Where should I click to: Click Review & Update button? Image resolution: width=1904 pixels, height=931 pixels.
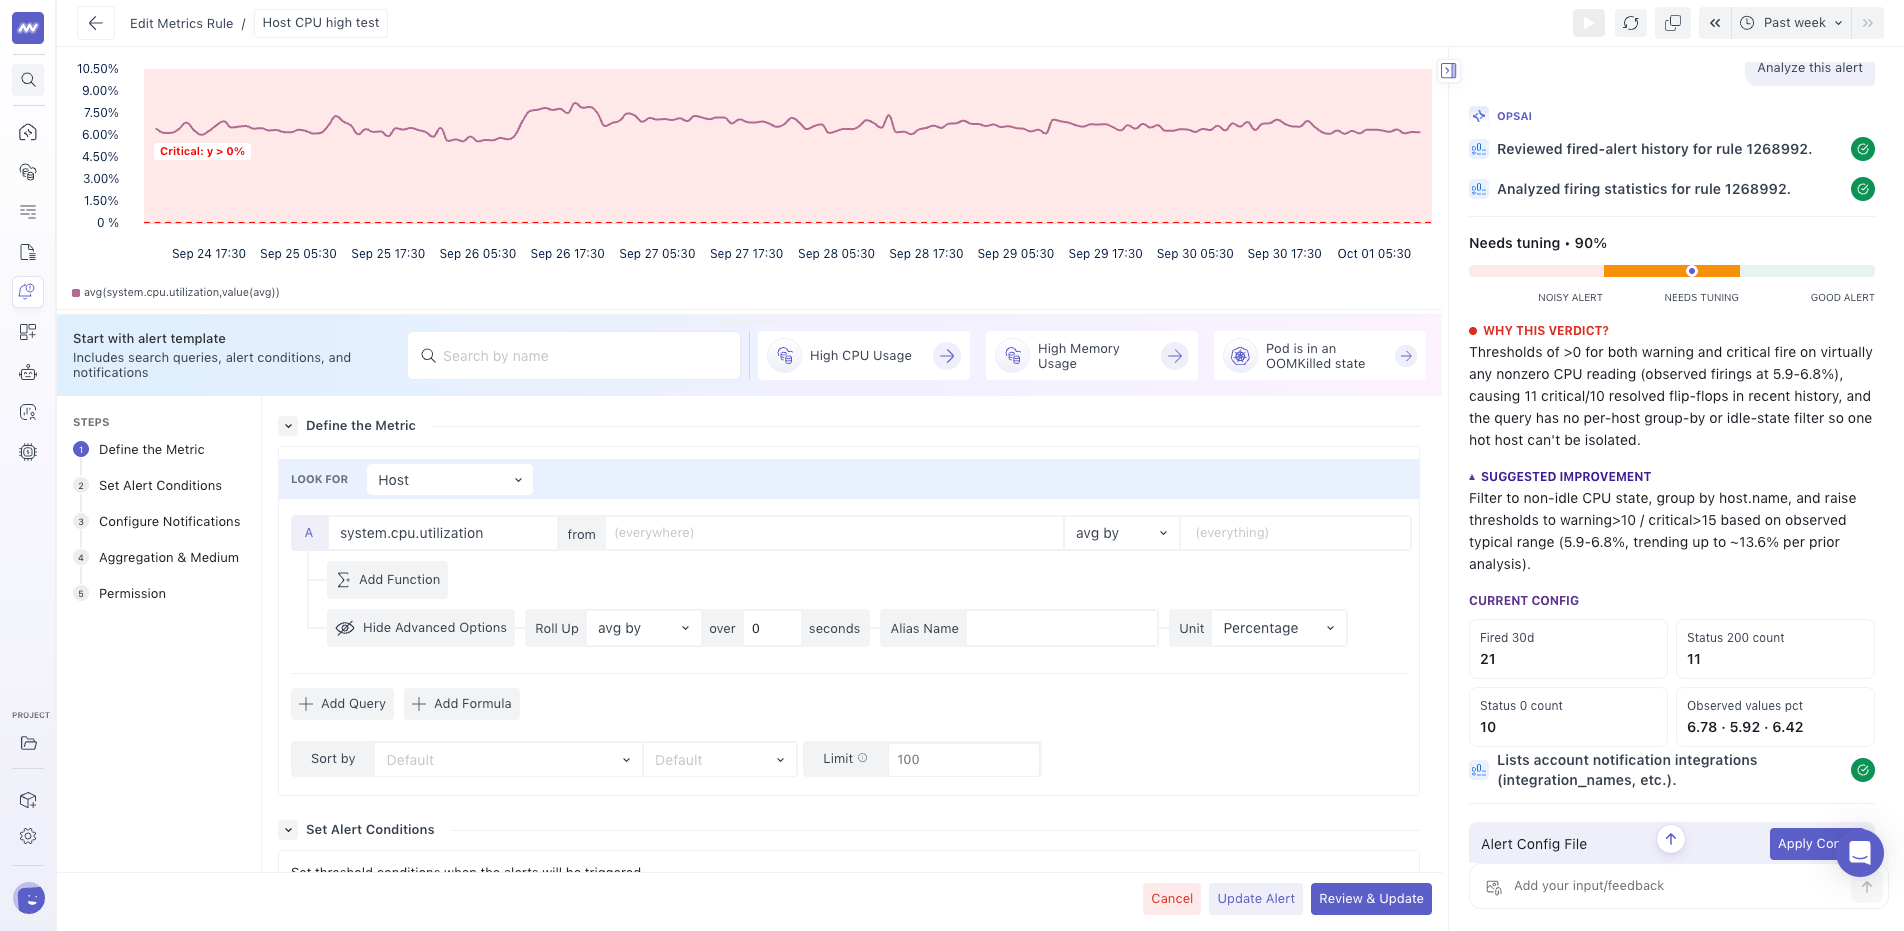pyautogui.click(x=1371, y=899)
